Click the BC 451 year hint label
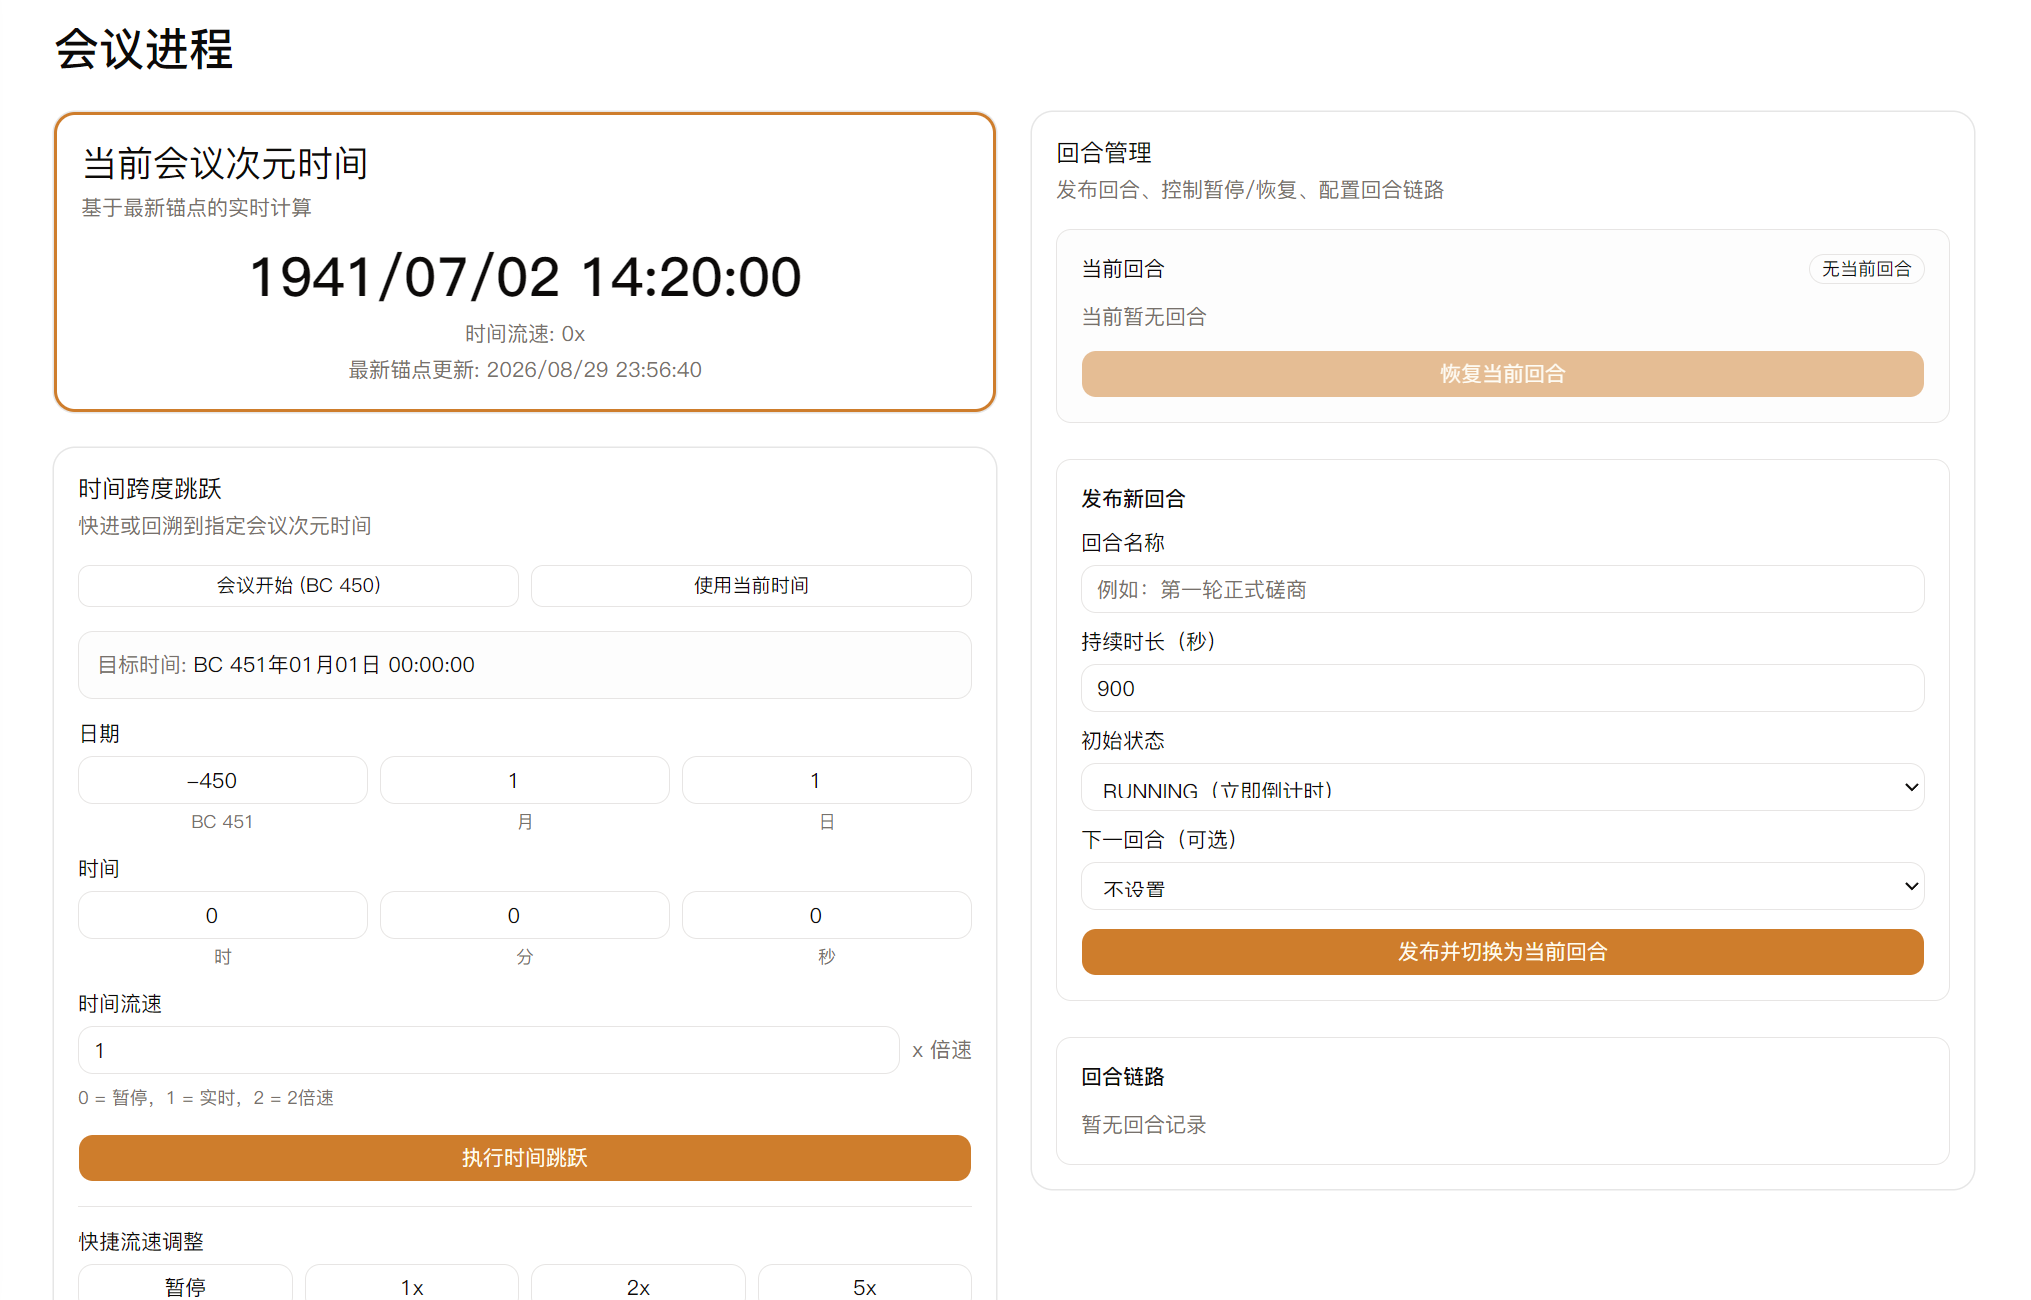Image resolution: width=2031 pixels, height=1300 pixels. point(222,822)
